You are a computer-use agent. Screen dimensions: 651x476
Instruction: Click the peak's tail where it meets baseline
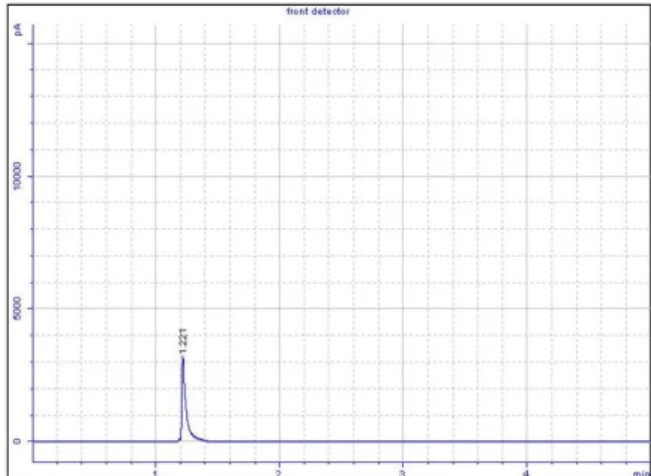pos(208,440)
